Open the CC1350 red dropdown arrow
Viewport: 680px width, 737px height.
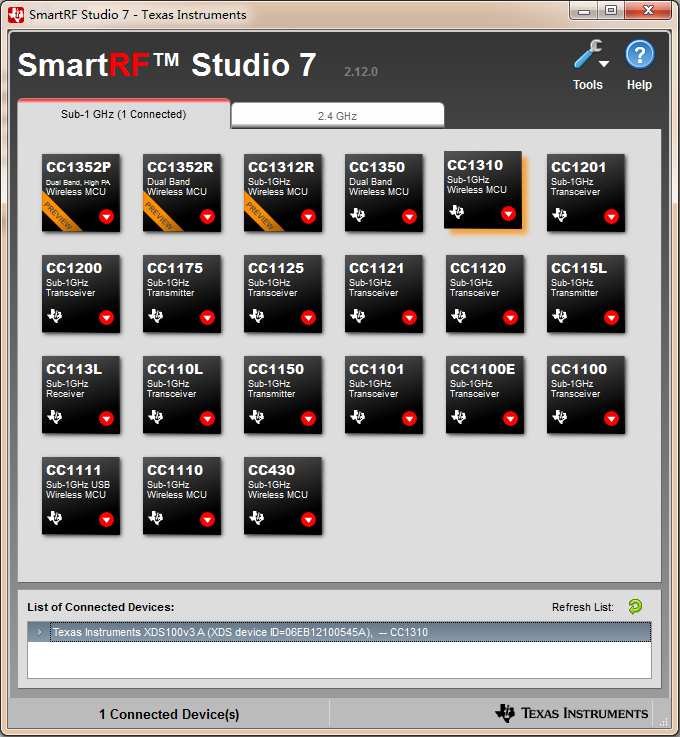pos(409,217)
